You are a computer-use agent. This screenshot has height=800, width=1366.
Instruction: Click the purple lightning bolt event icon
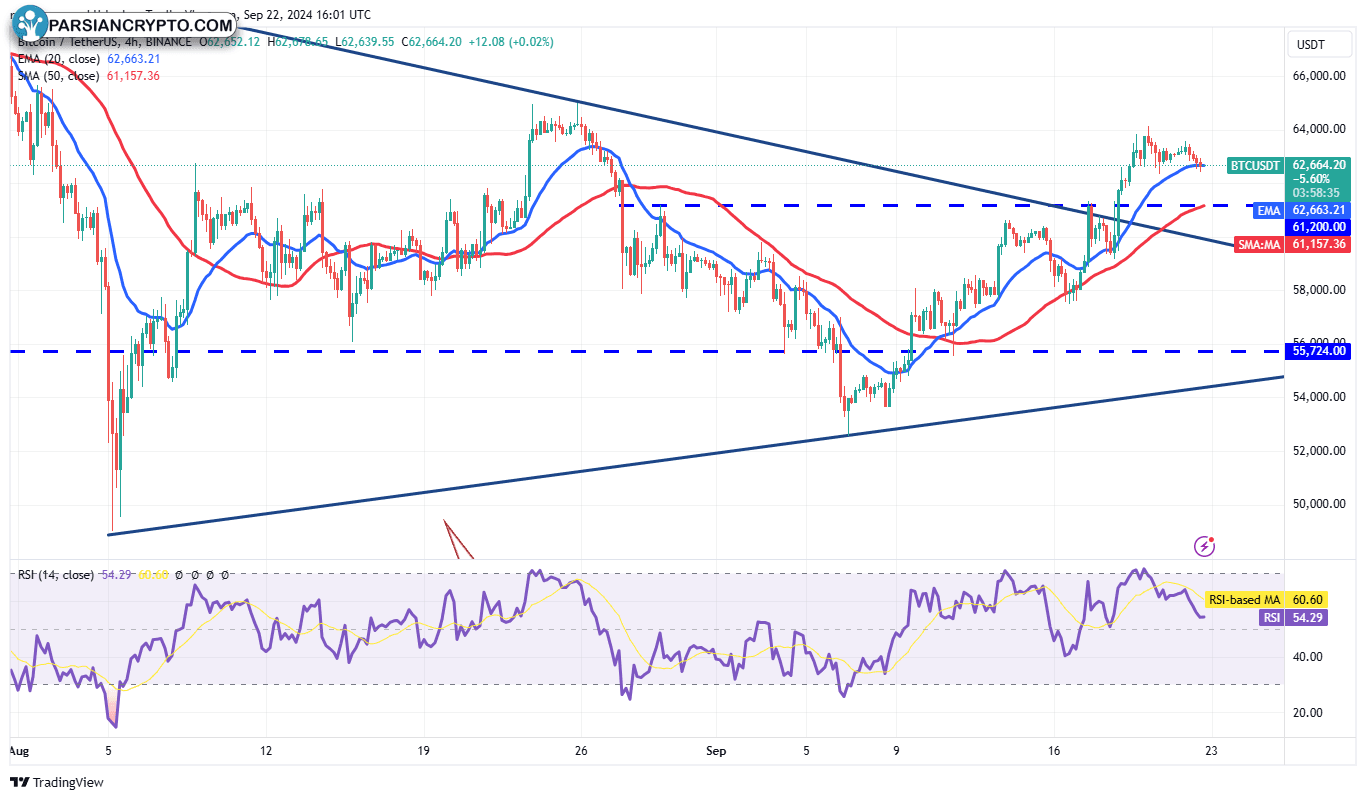1205,546
